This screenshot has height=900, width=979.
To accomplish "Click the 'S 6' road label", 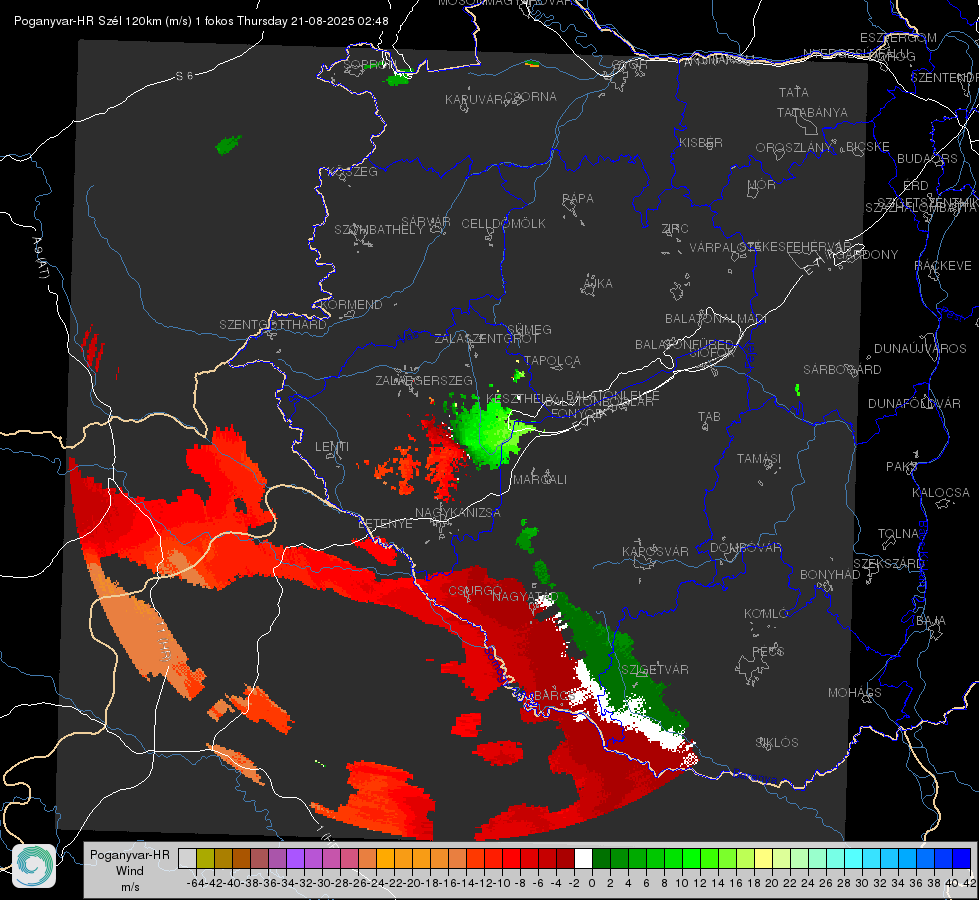I will click(184, 76).
